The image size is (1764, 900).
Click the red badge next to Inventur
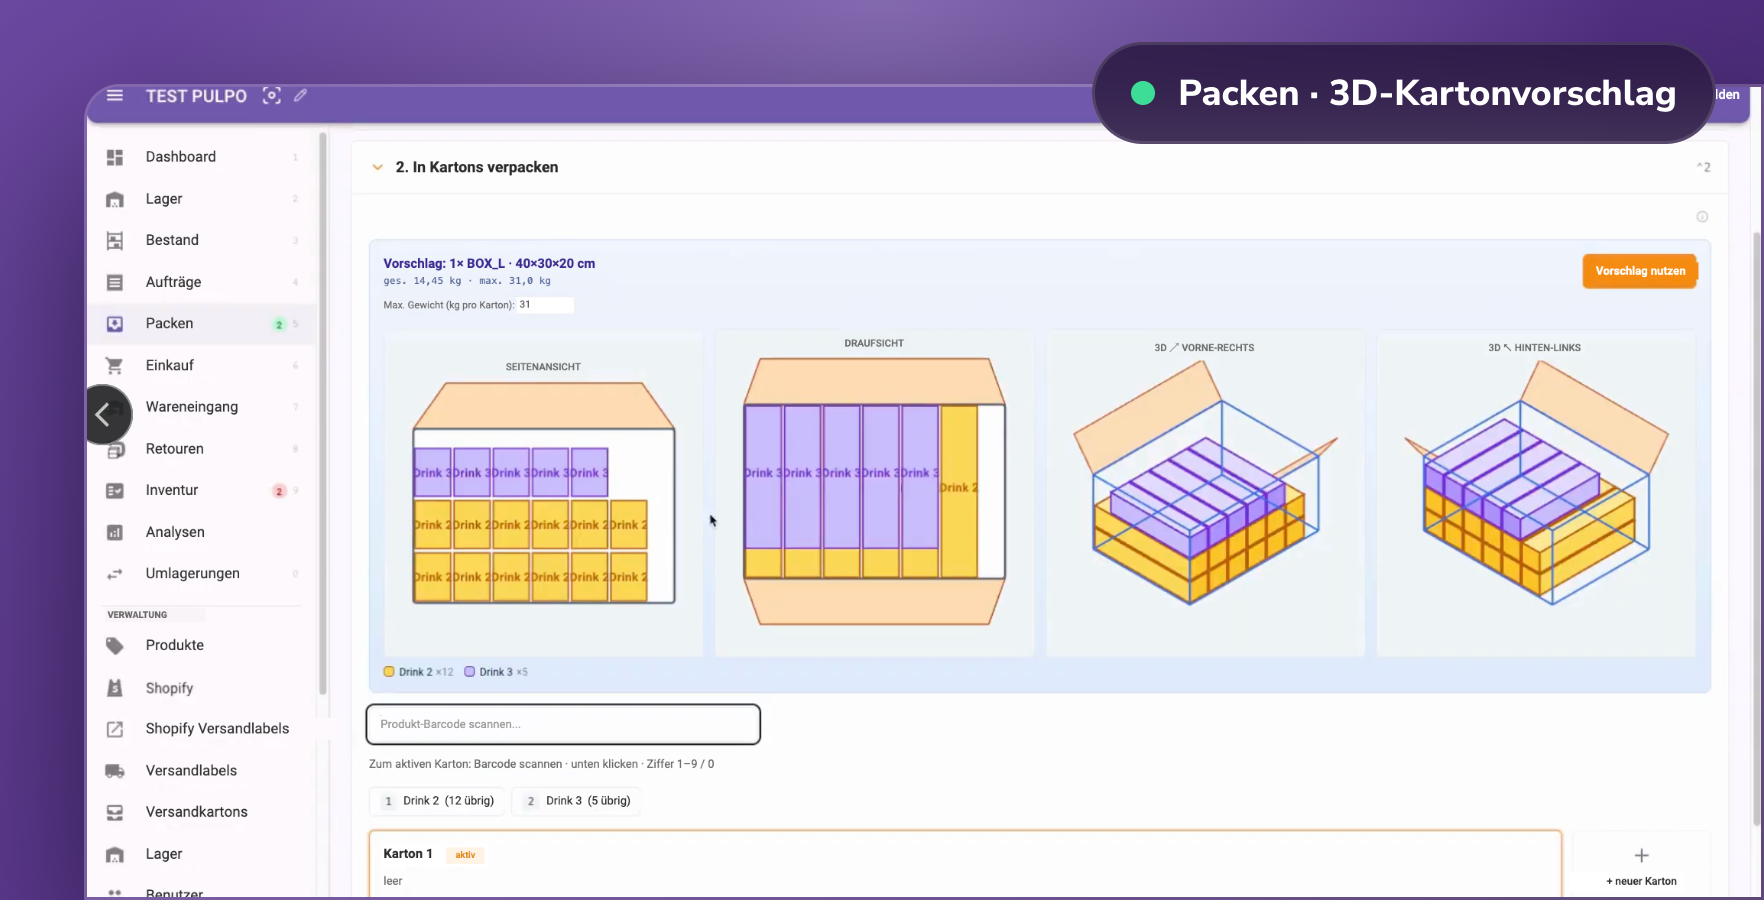click(279, 491)
